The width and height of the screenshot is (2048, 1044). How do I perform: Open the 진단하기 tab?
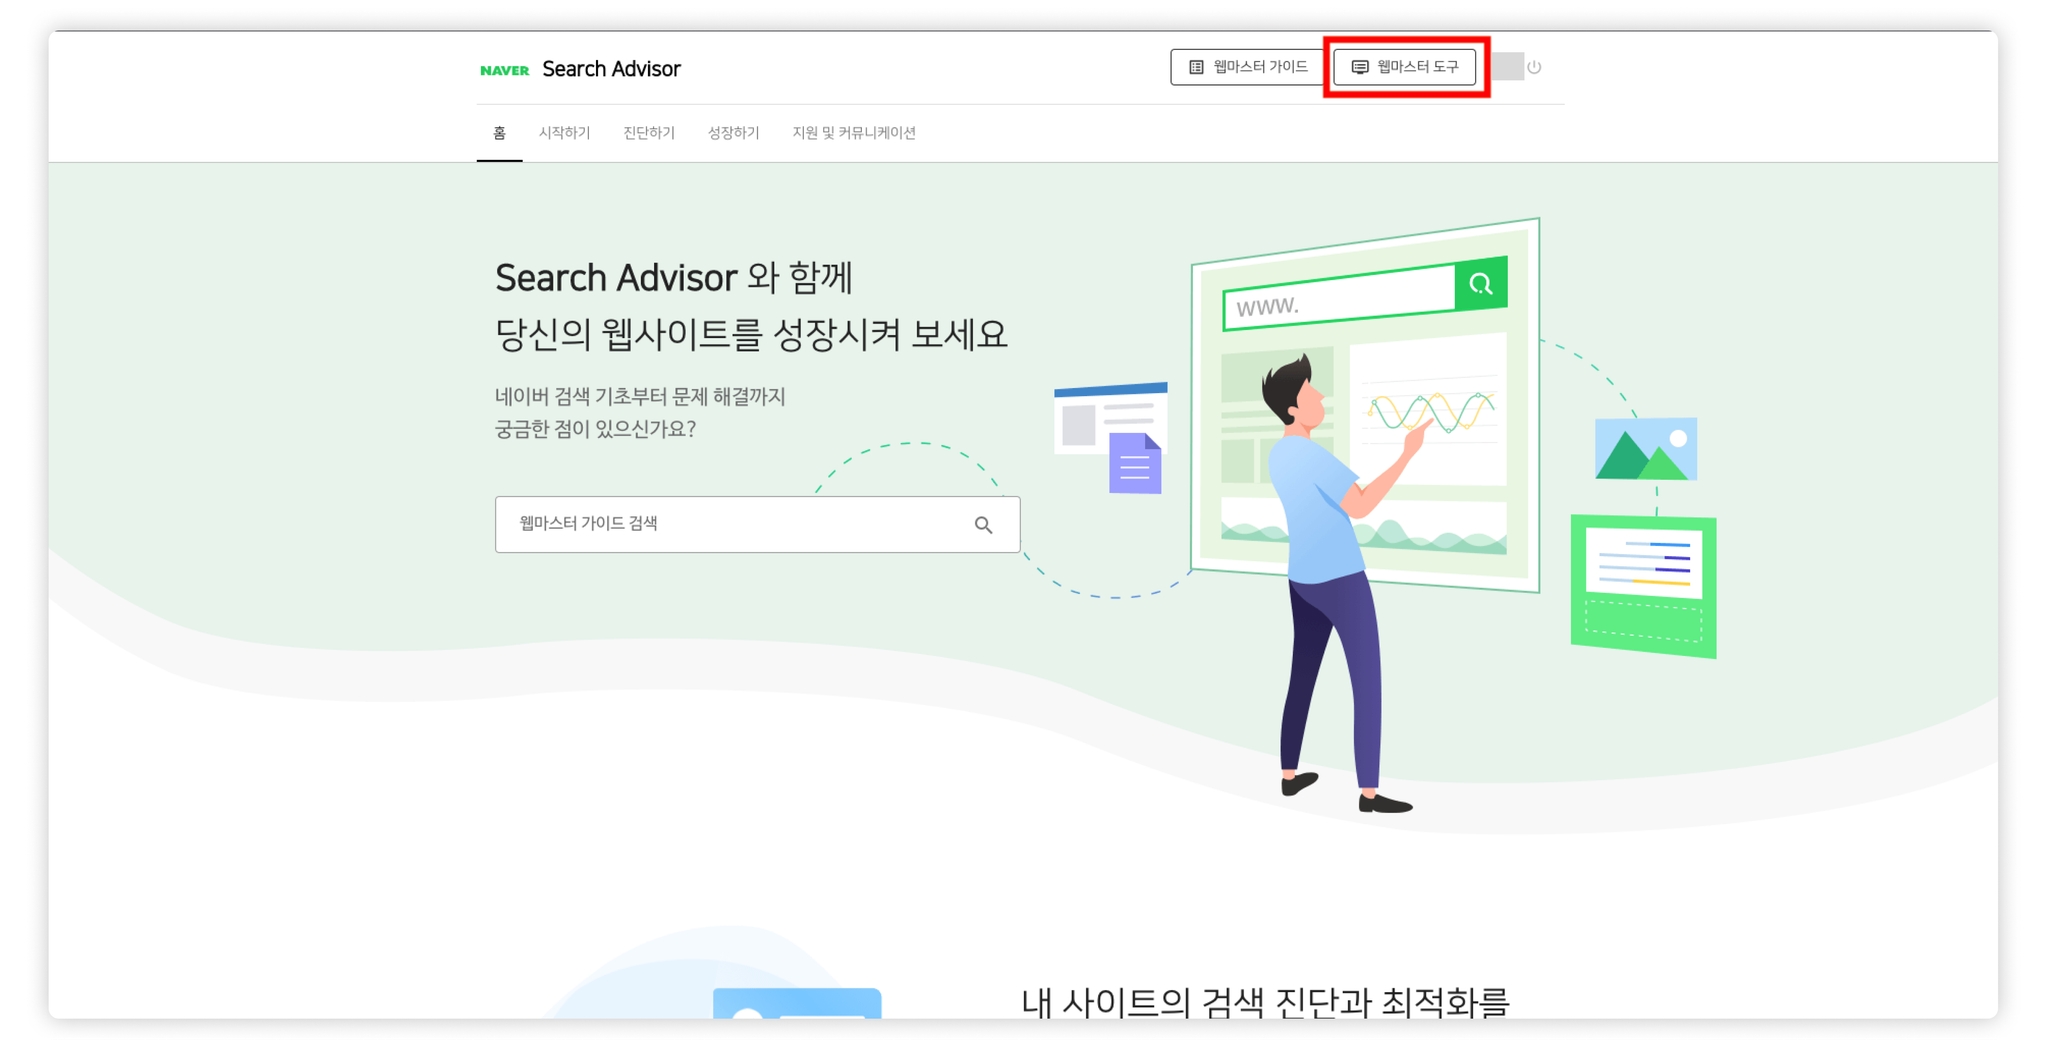(649, 133)
